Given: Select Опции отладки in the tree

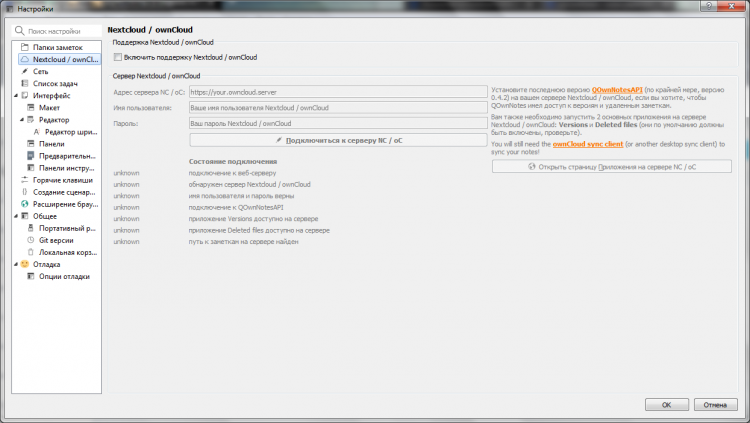Looking at the screenshot, I should (x=64, y=276).
